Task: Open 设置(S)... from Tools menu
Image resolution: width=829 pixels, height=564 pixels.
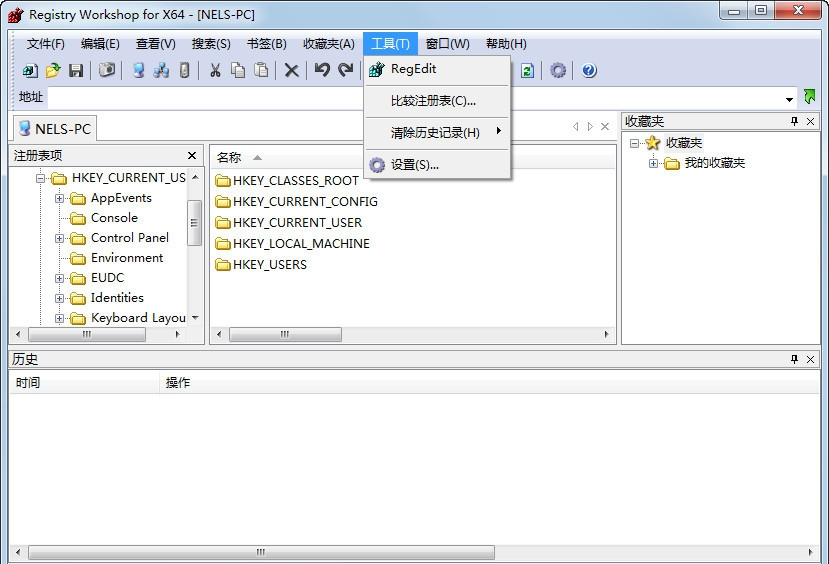Action: pos(438,165)
